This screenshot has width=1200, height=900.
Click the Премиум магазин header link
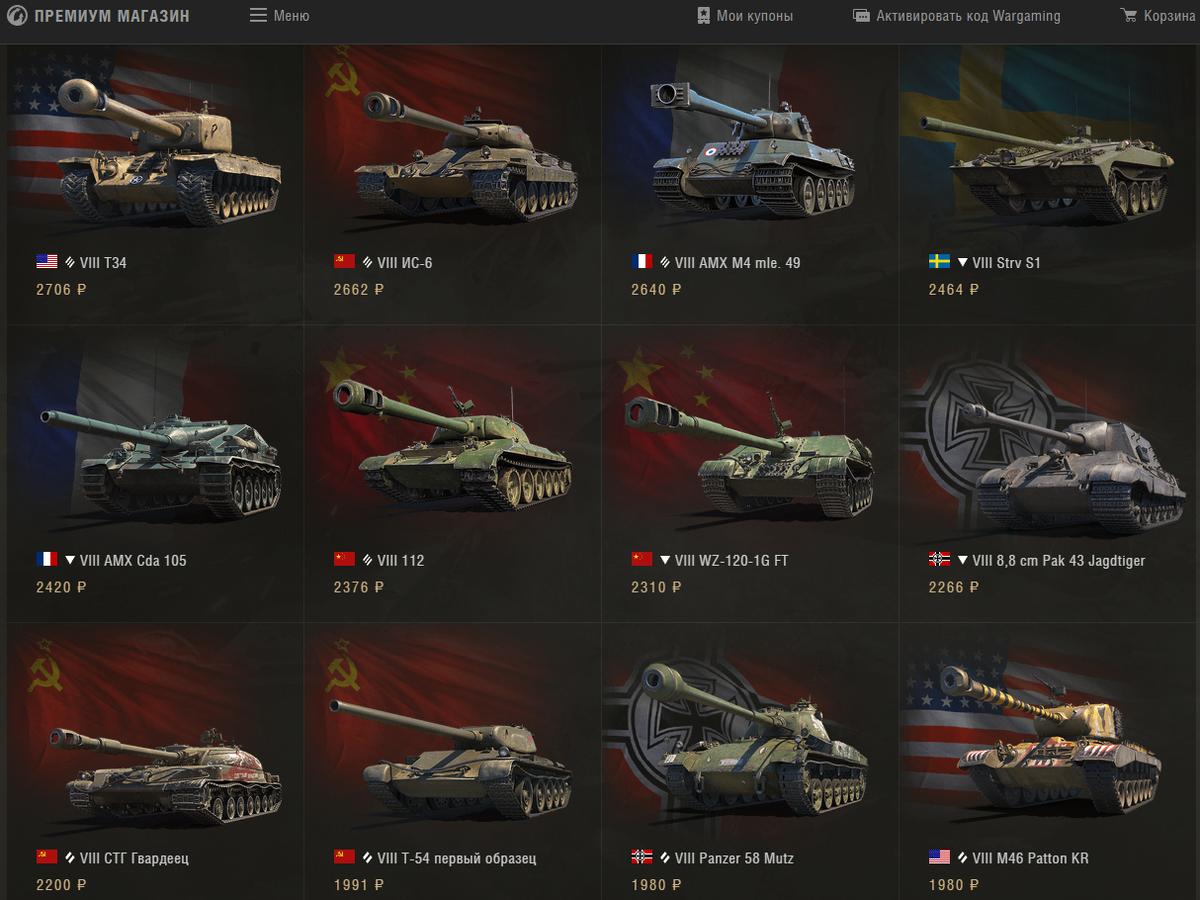[x=112, y=16]
